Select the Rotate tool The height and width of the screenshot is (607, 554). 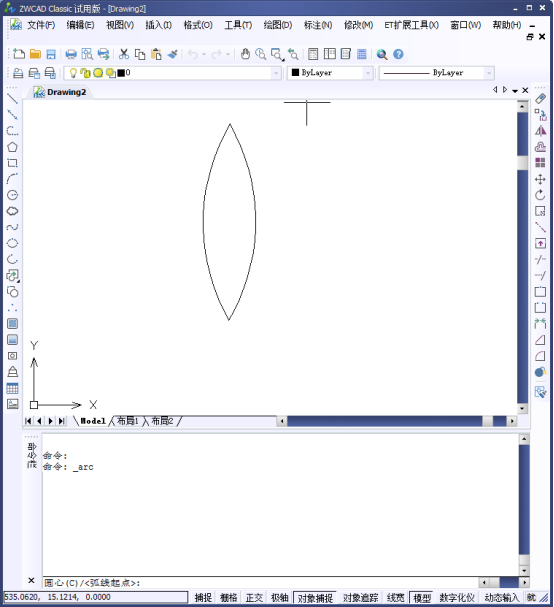(x=540, y=195)
